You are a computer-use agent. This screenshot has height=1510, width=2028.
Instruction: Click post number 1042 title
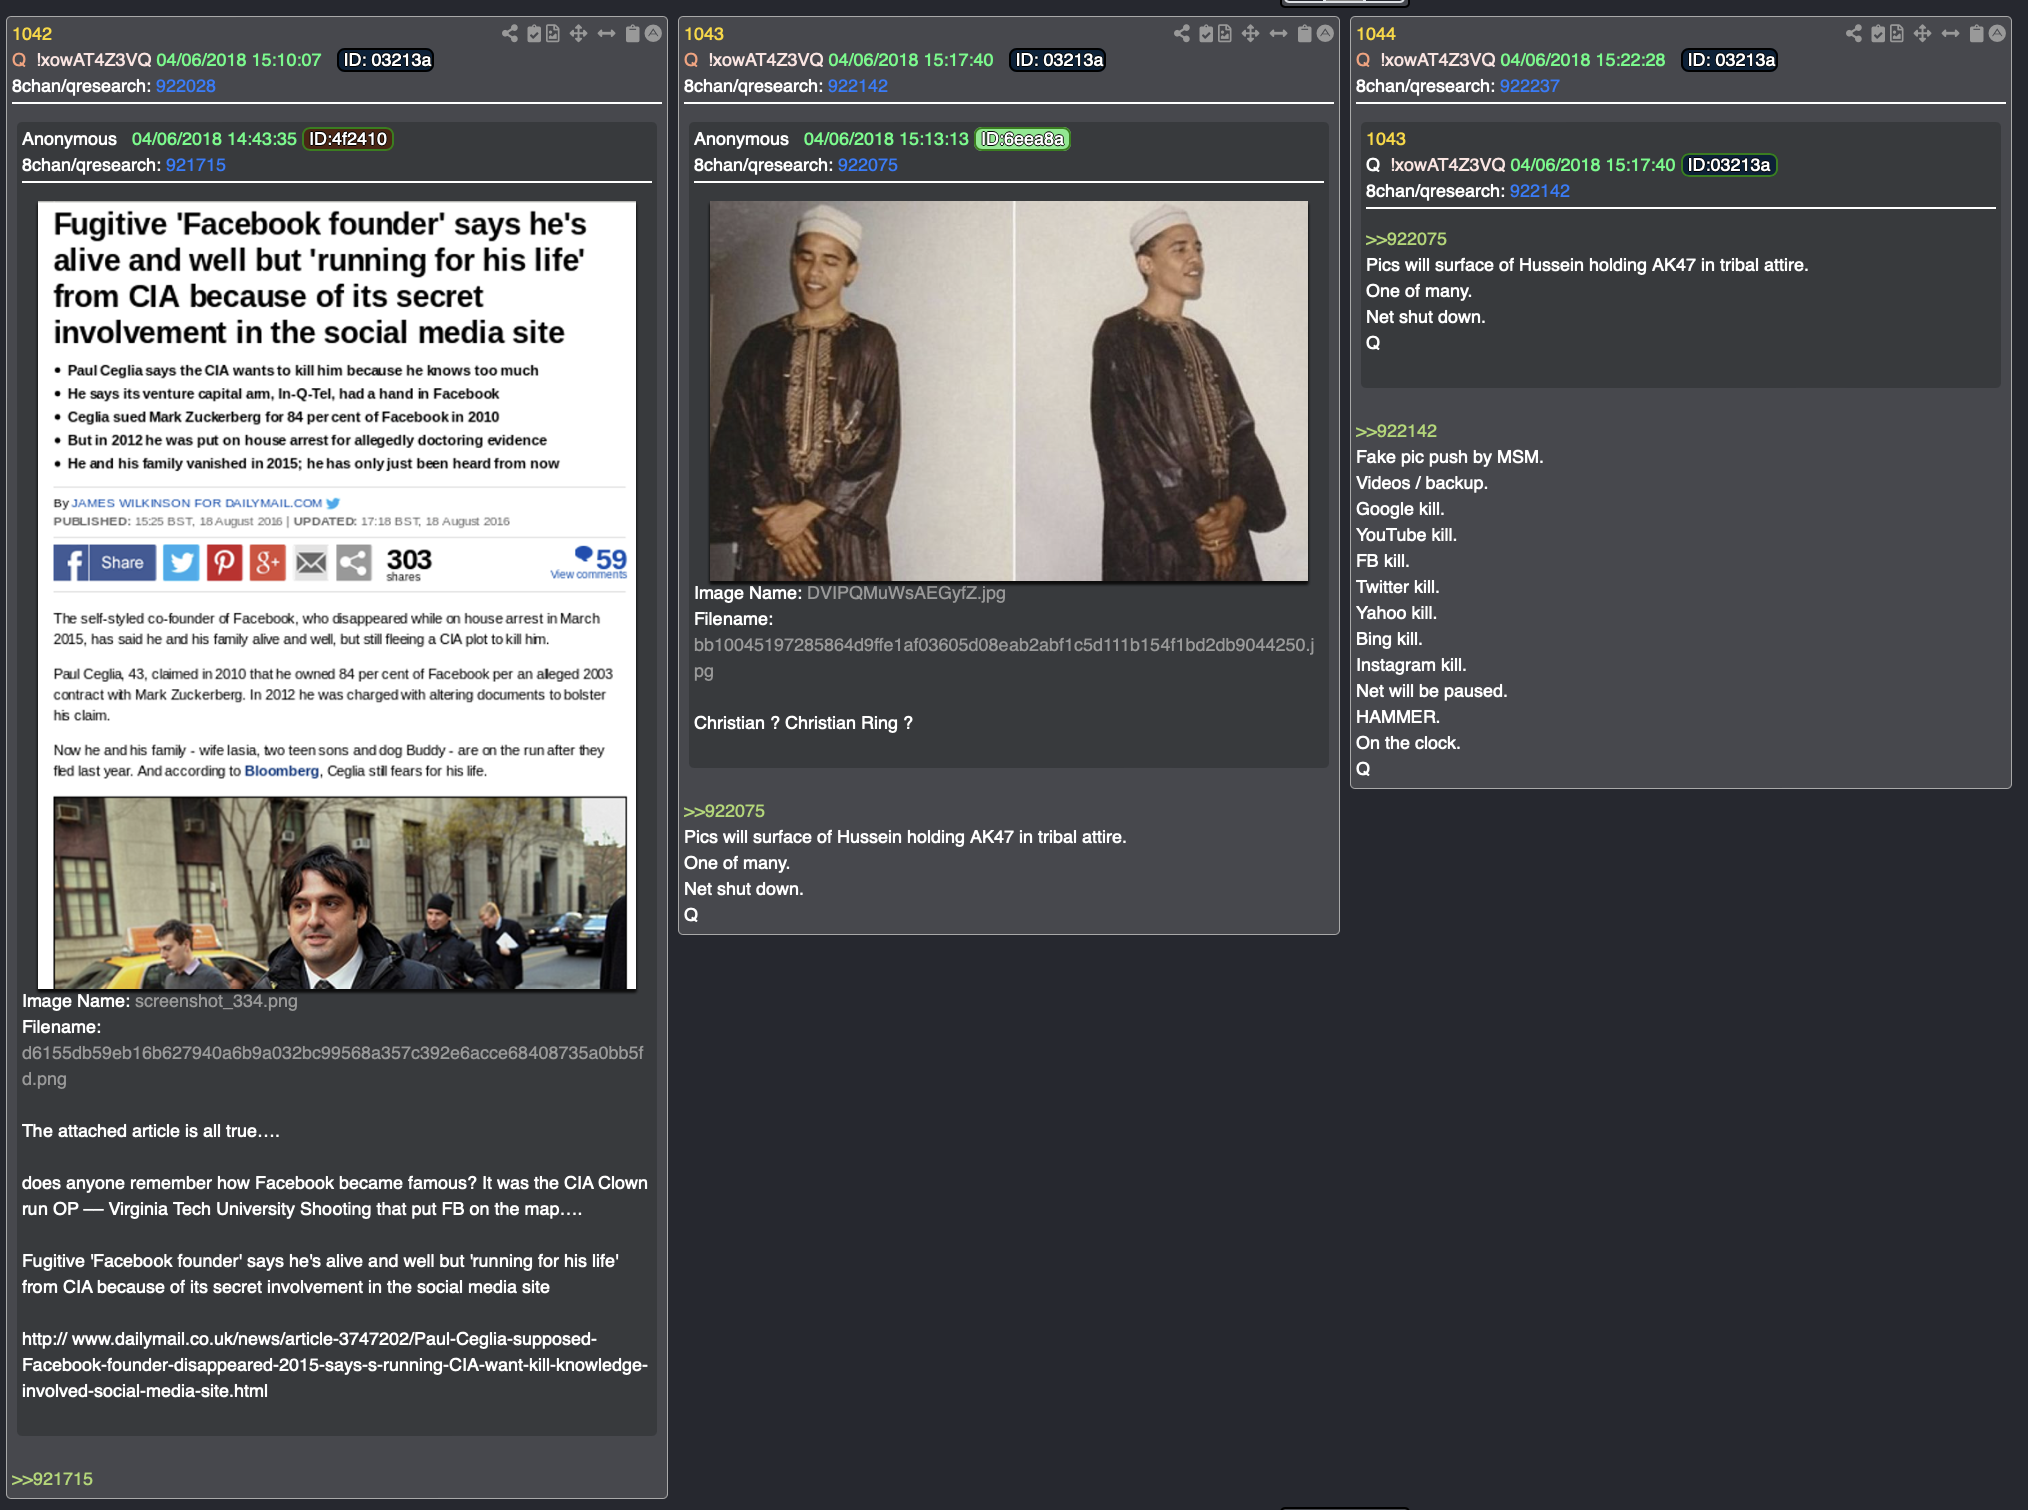(32, 34)
